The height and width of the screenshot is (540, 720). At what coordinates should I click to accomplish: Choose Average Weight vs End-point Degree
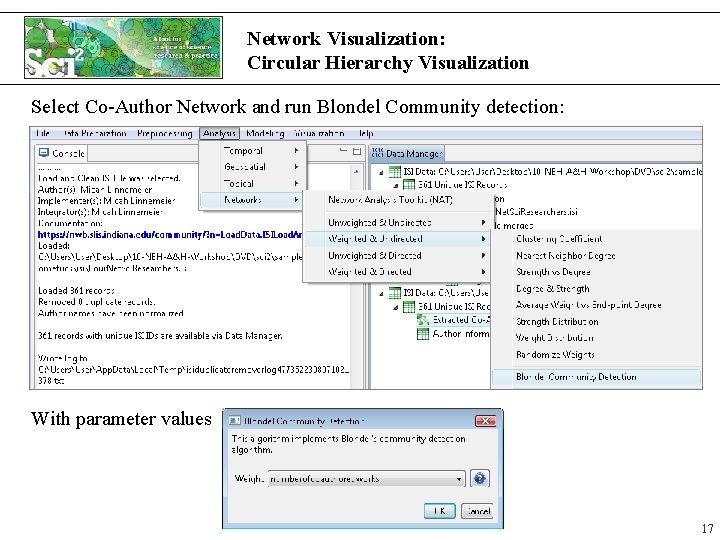(x=588, y=305)
